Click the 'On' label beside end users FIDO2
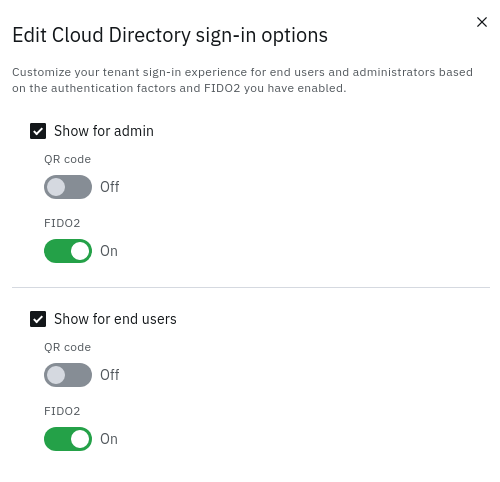The image size is (500, 482). pyautogui.click(x=109, y=439)
